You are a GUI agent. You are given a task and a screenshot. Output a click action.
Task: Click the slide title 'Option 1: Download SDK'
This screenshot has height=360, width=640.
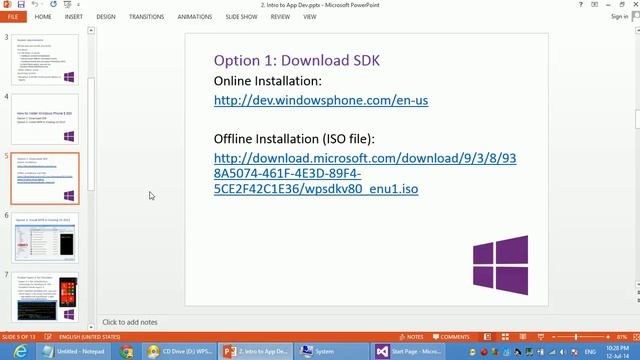point(297,60)
